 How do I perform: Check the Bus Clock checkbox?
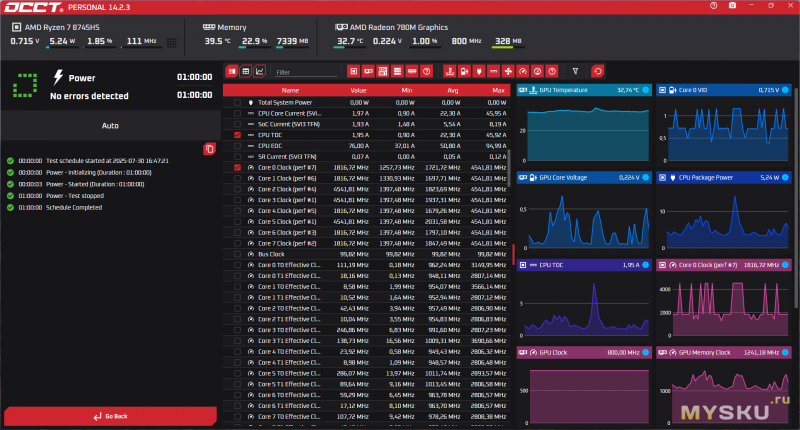tap(237, 254)
